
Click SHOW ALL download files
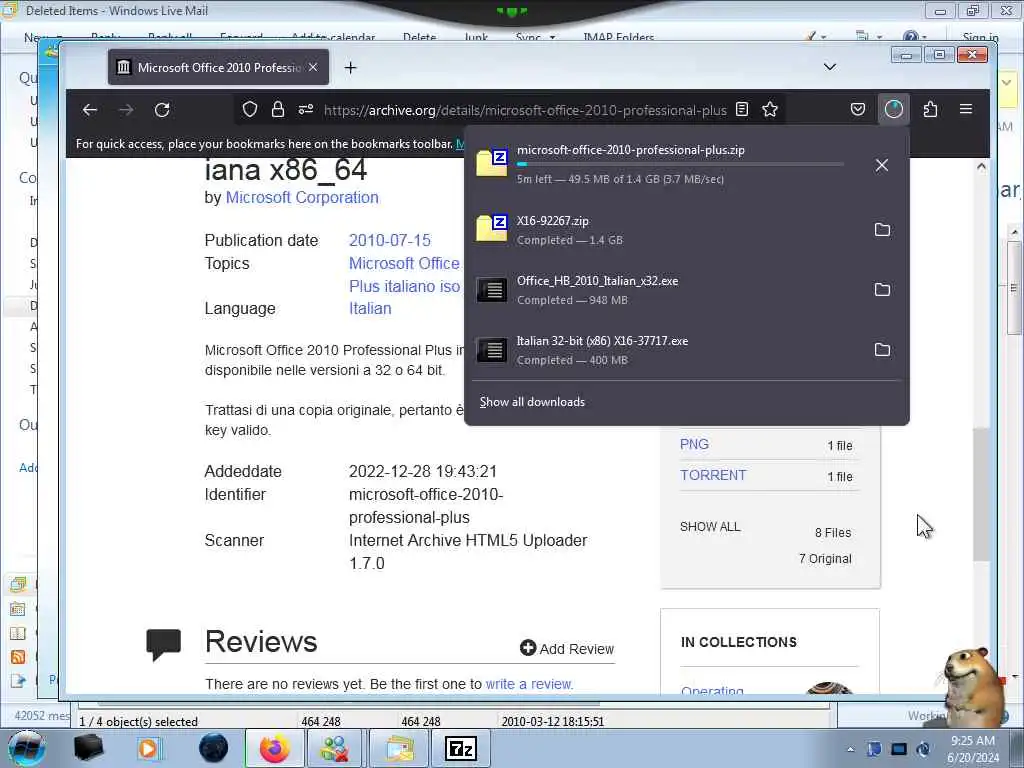pos(710,527)
